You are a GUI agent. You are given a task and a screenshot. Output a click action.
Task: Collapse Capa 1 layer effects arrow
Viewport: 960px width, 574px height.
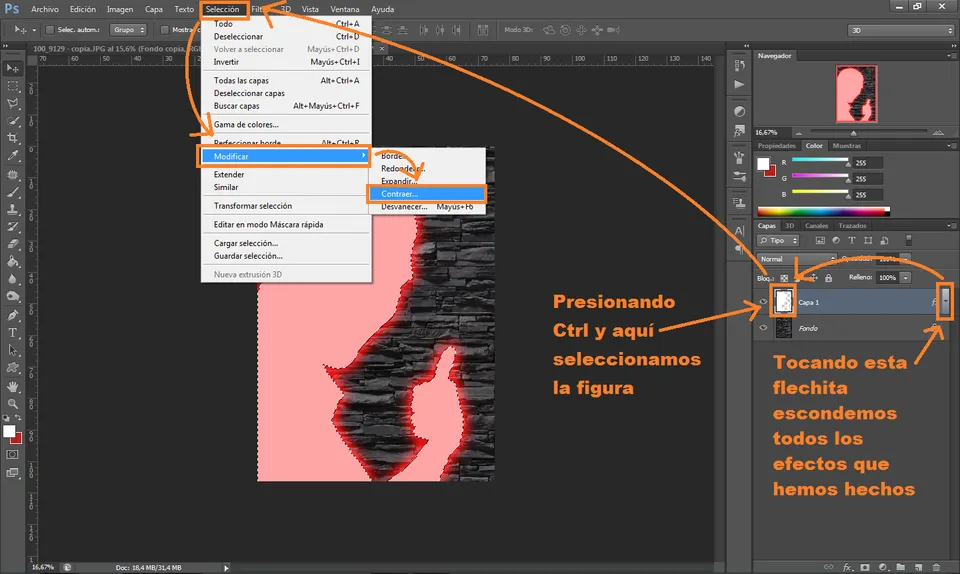(945, 302)
